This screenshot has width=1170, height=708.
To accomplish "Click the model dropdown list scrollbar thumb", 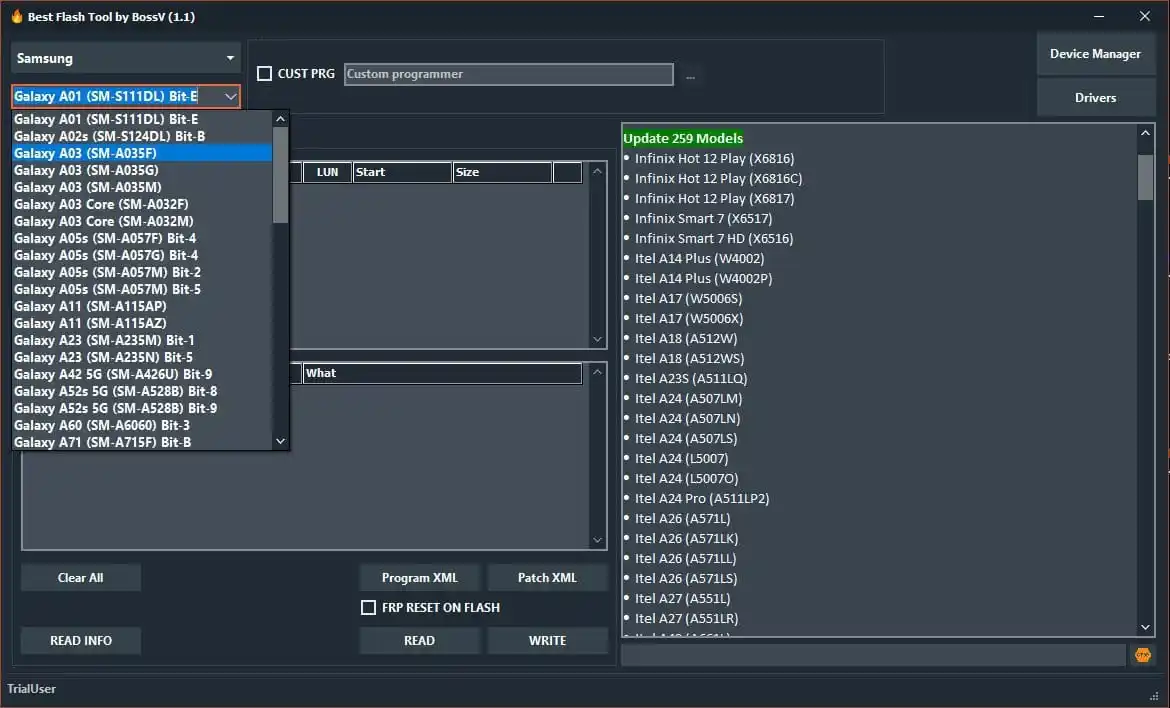I will [x=281, y=175].
